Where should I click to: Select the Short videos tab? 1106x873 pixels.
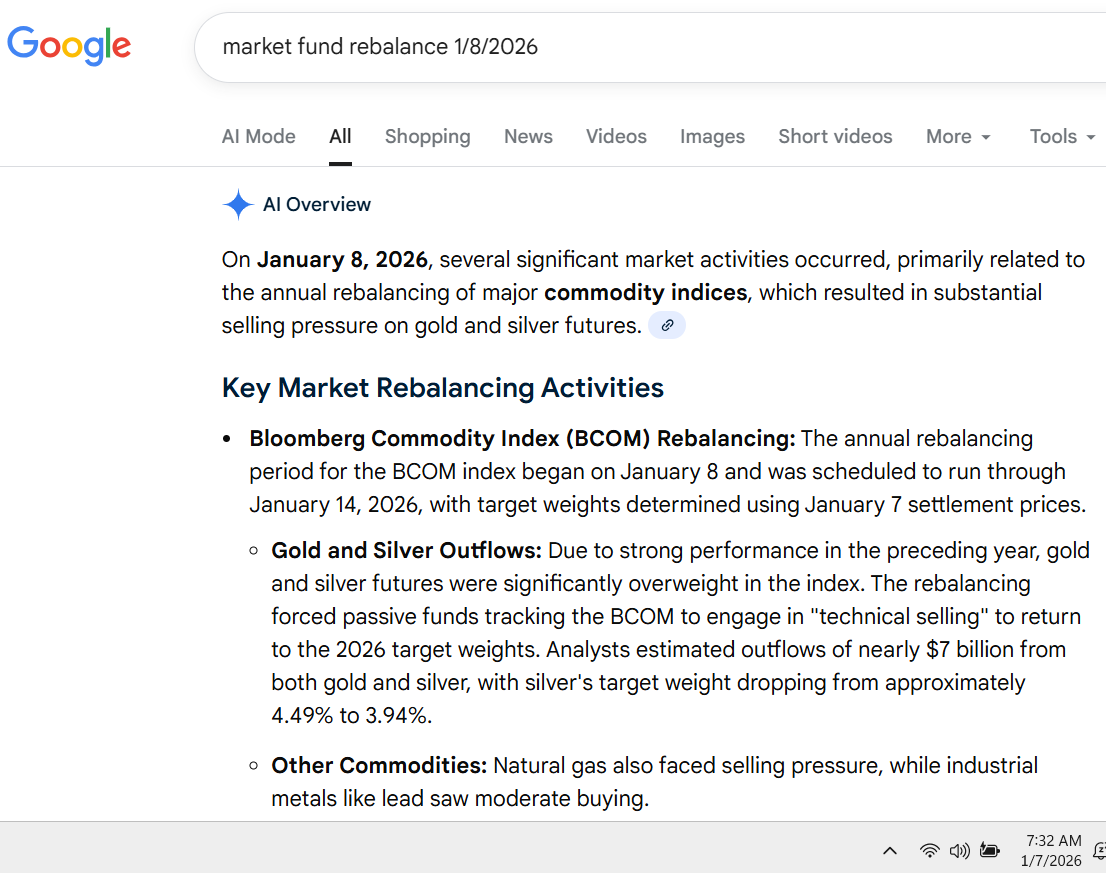835,137
